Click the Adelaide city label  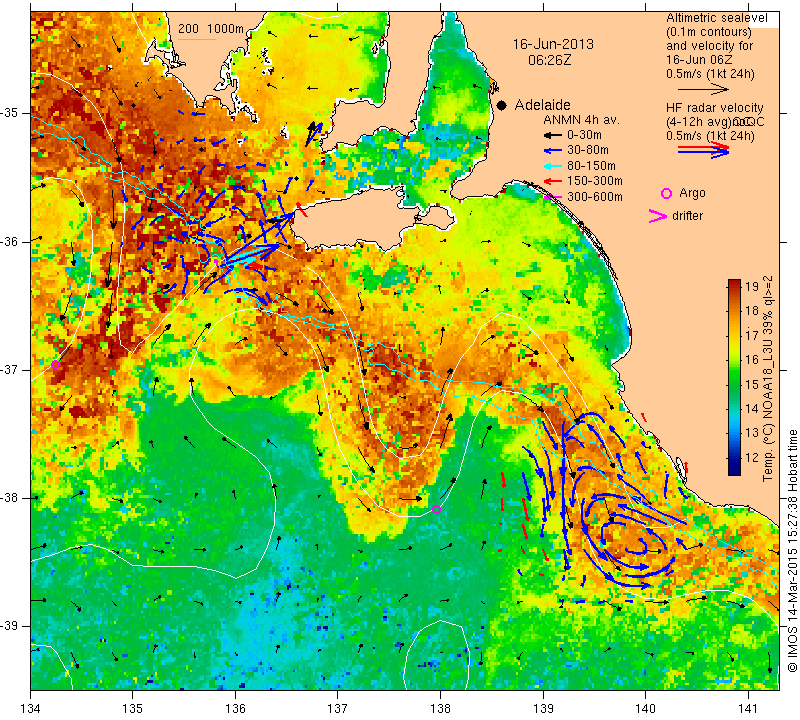[x=542, y=105]
